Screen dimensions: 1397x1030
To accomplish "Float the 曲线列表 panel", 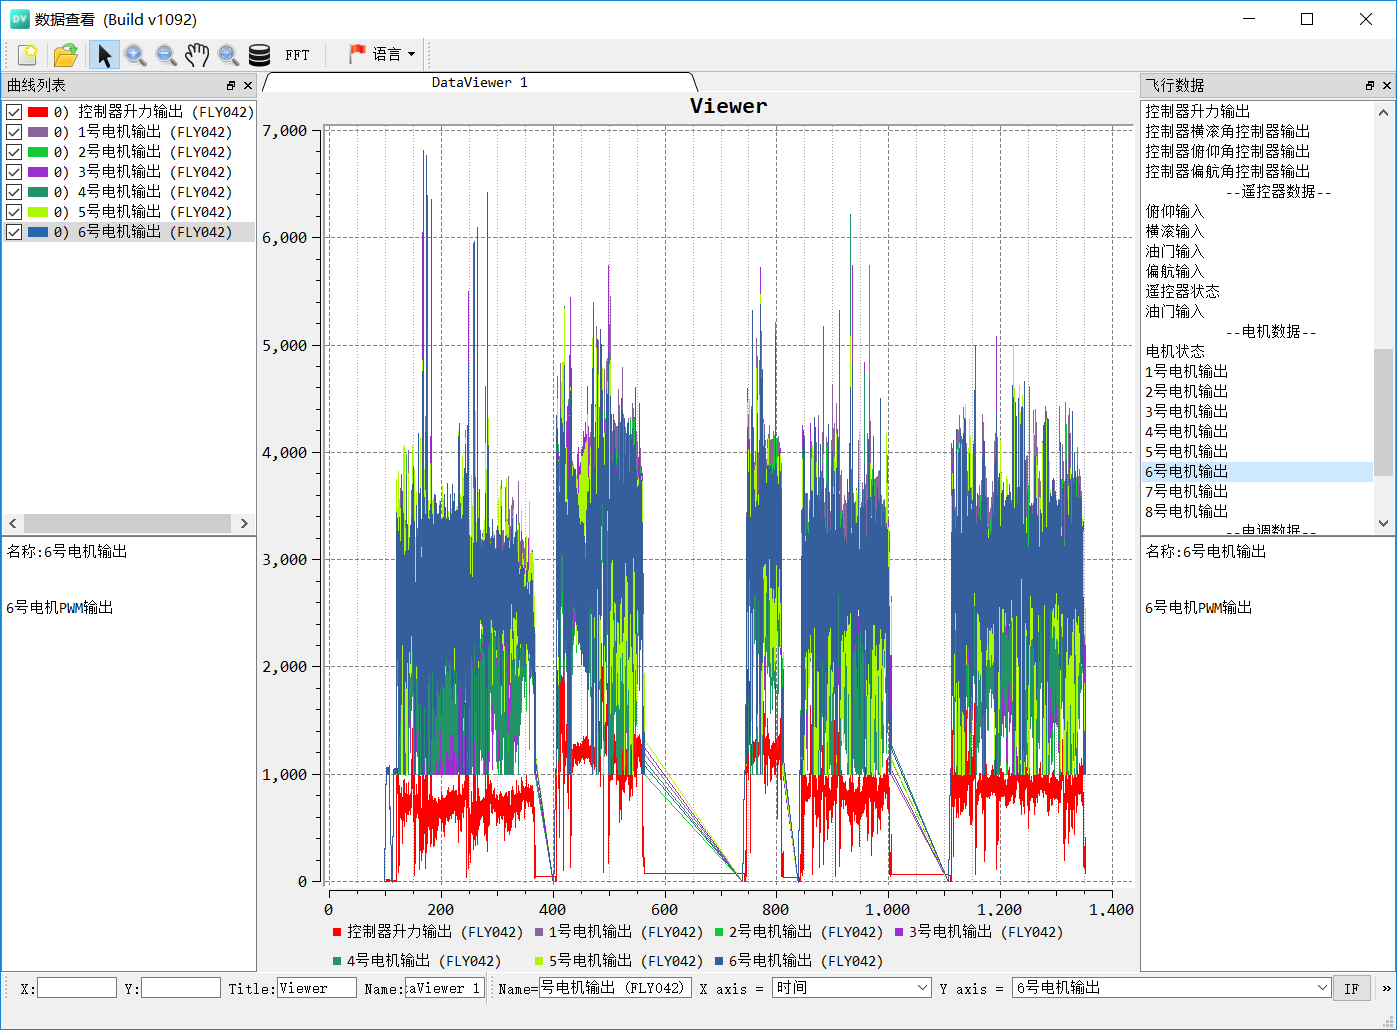I will [x=231, y=86].
